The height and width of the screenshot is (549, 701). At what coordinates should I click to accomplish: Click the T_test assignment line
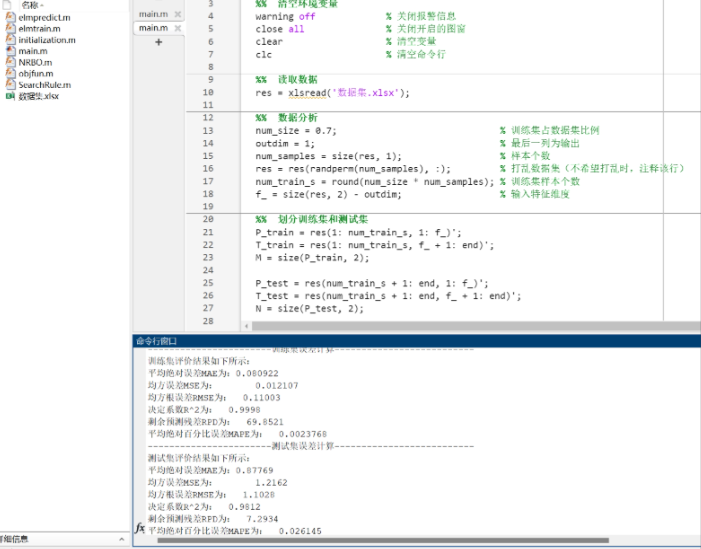pos(388,296)
